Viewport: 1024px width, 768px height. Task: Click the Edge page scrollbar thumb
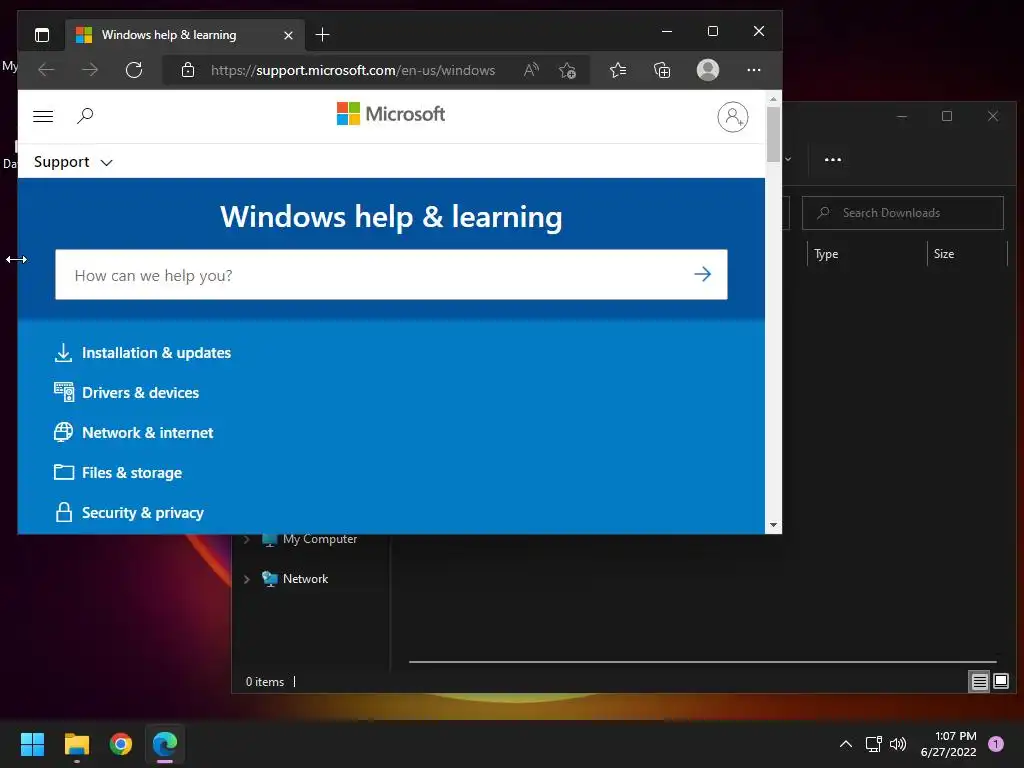click(x=773, y=134)
